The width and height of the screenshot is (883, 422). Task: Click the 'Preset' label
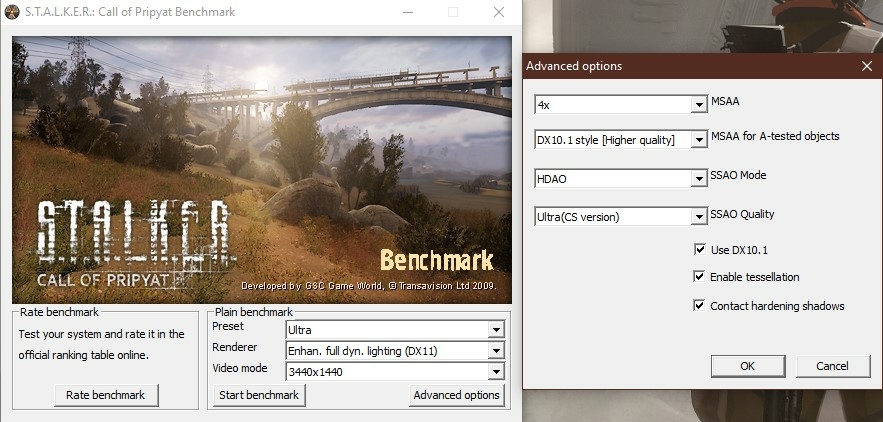pyautogui.click(x=228, y=326)
